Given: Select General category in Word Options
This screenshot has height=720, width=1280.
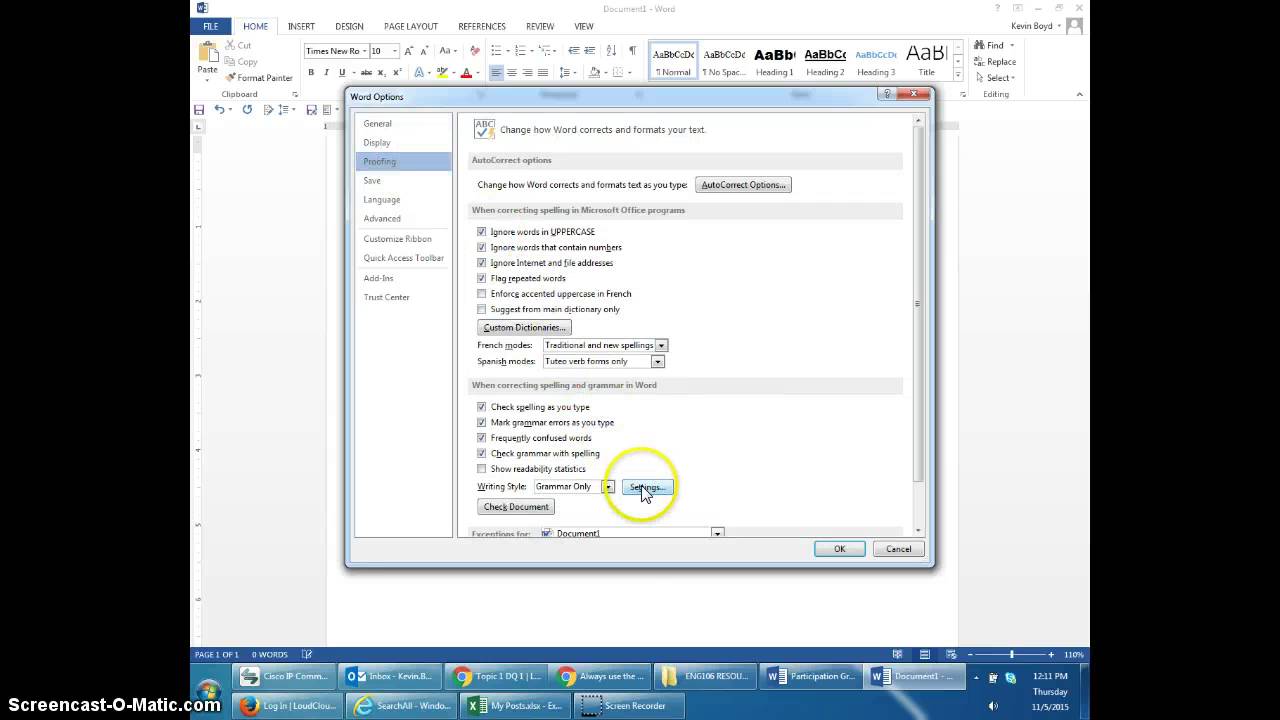Looking at the screenshot, I should coord(403,123).
